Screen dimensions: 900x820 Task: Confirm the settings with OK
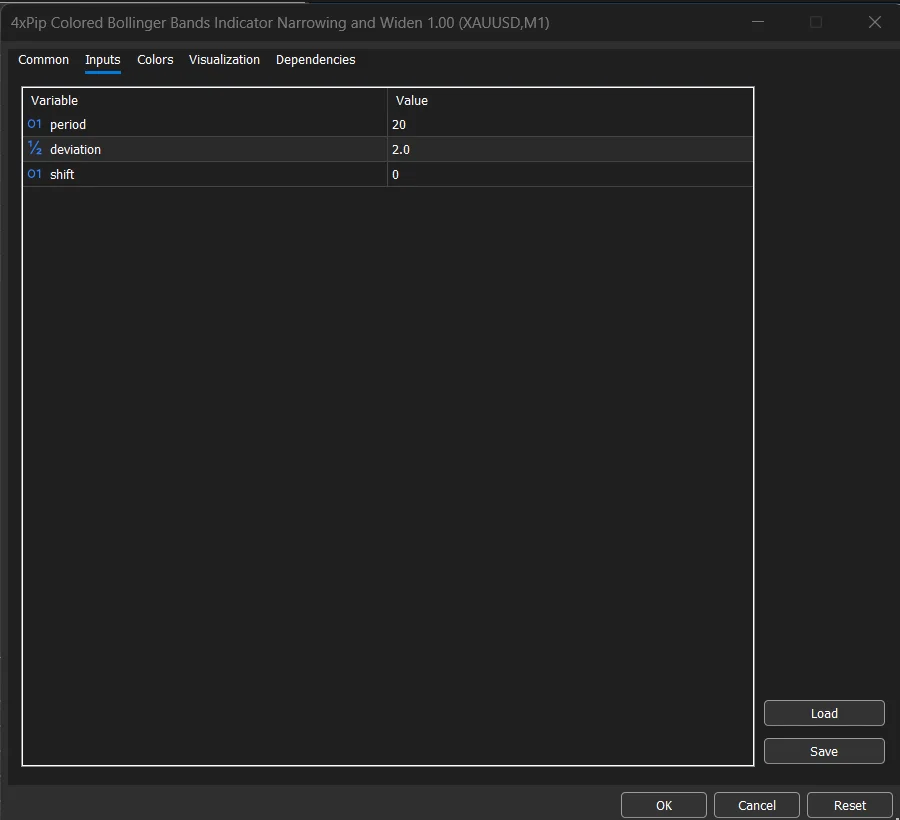pos(664,805)
